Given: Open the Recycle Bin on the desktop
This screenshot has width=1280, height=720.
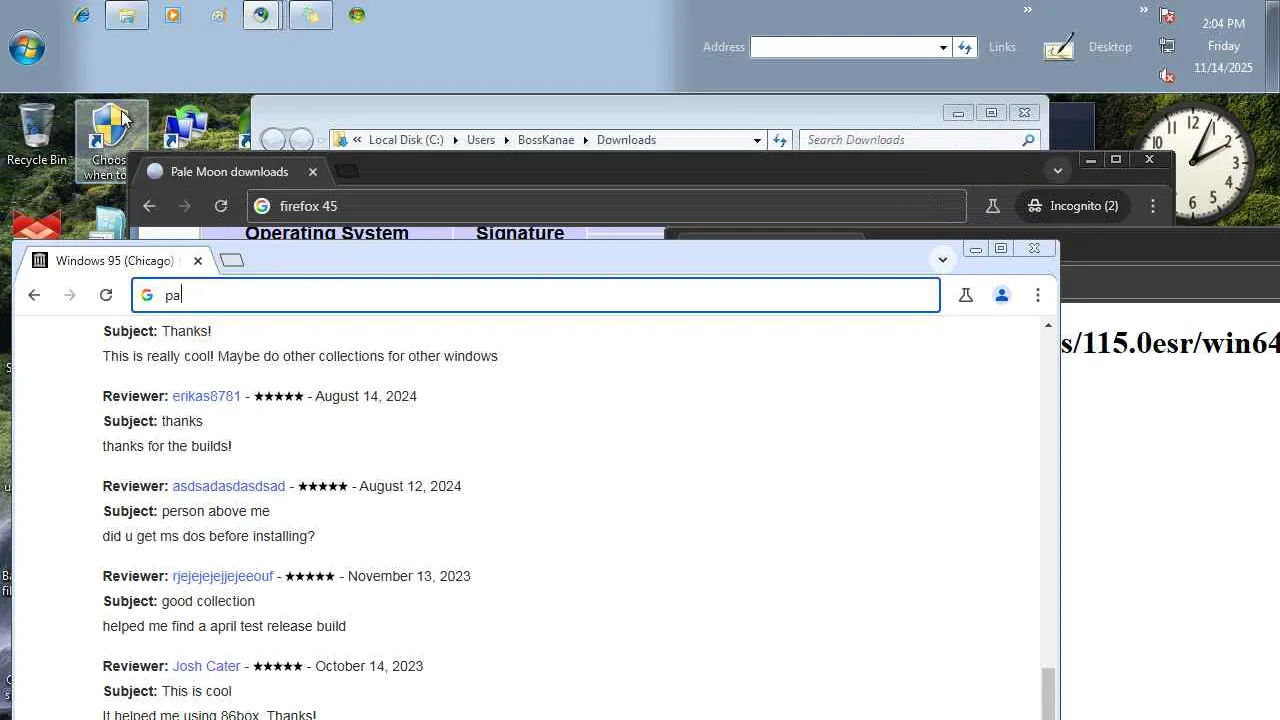Looking at the screenshot, I should click(x=37, y=134).
